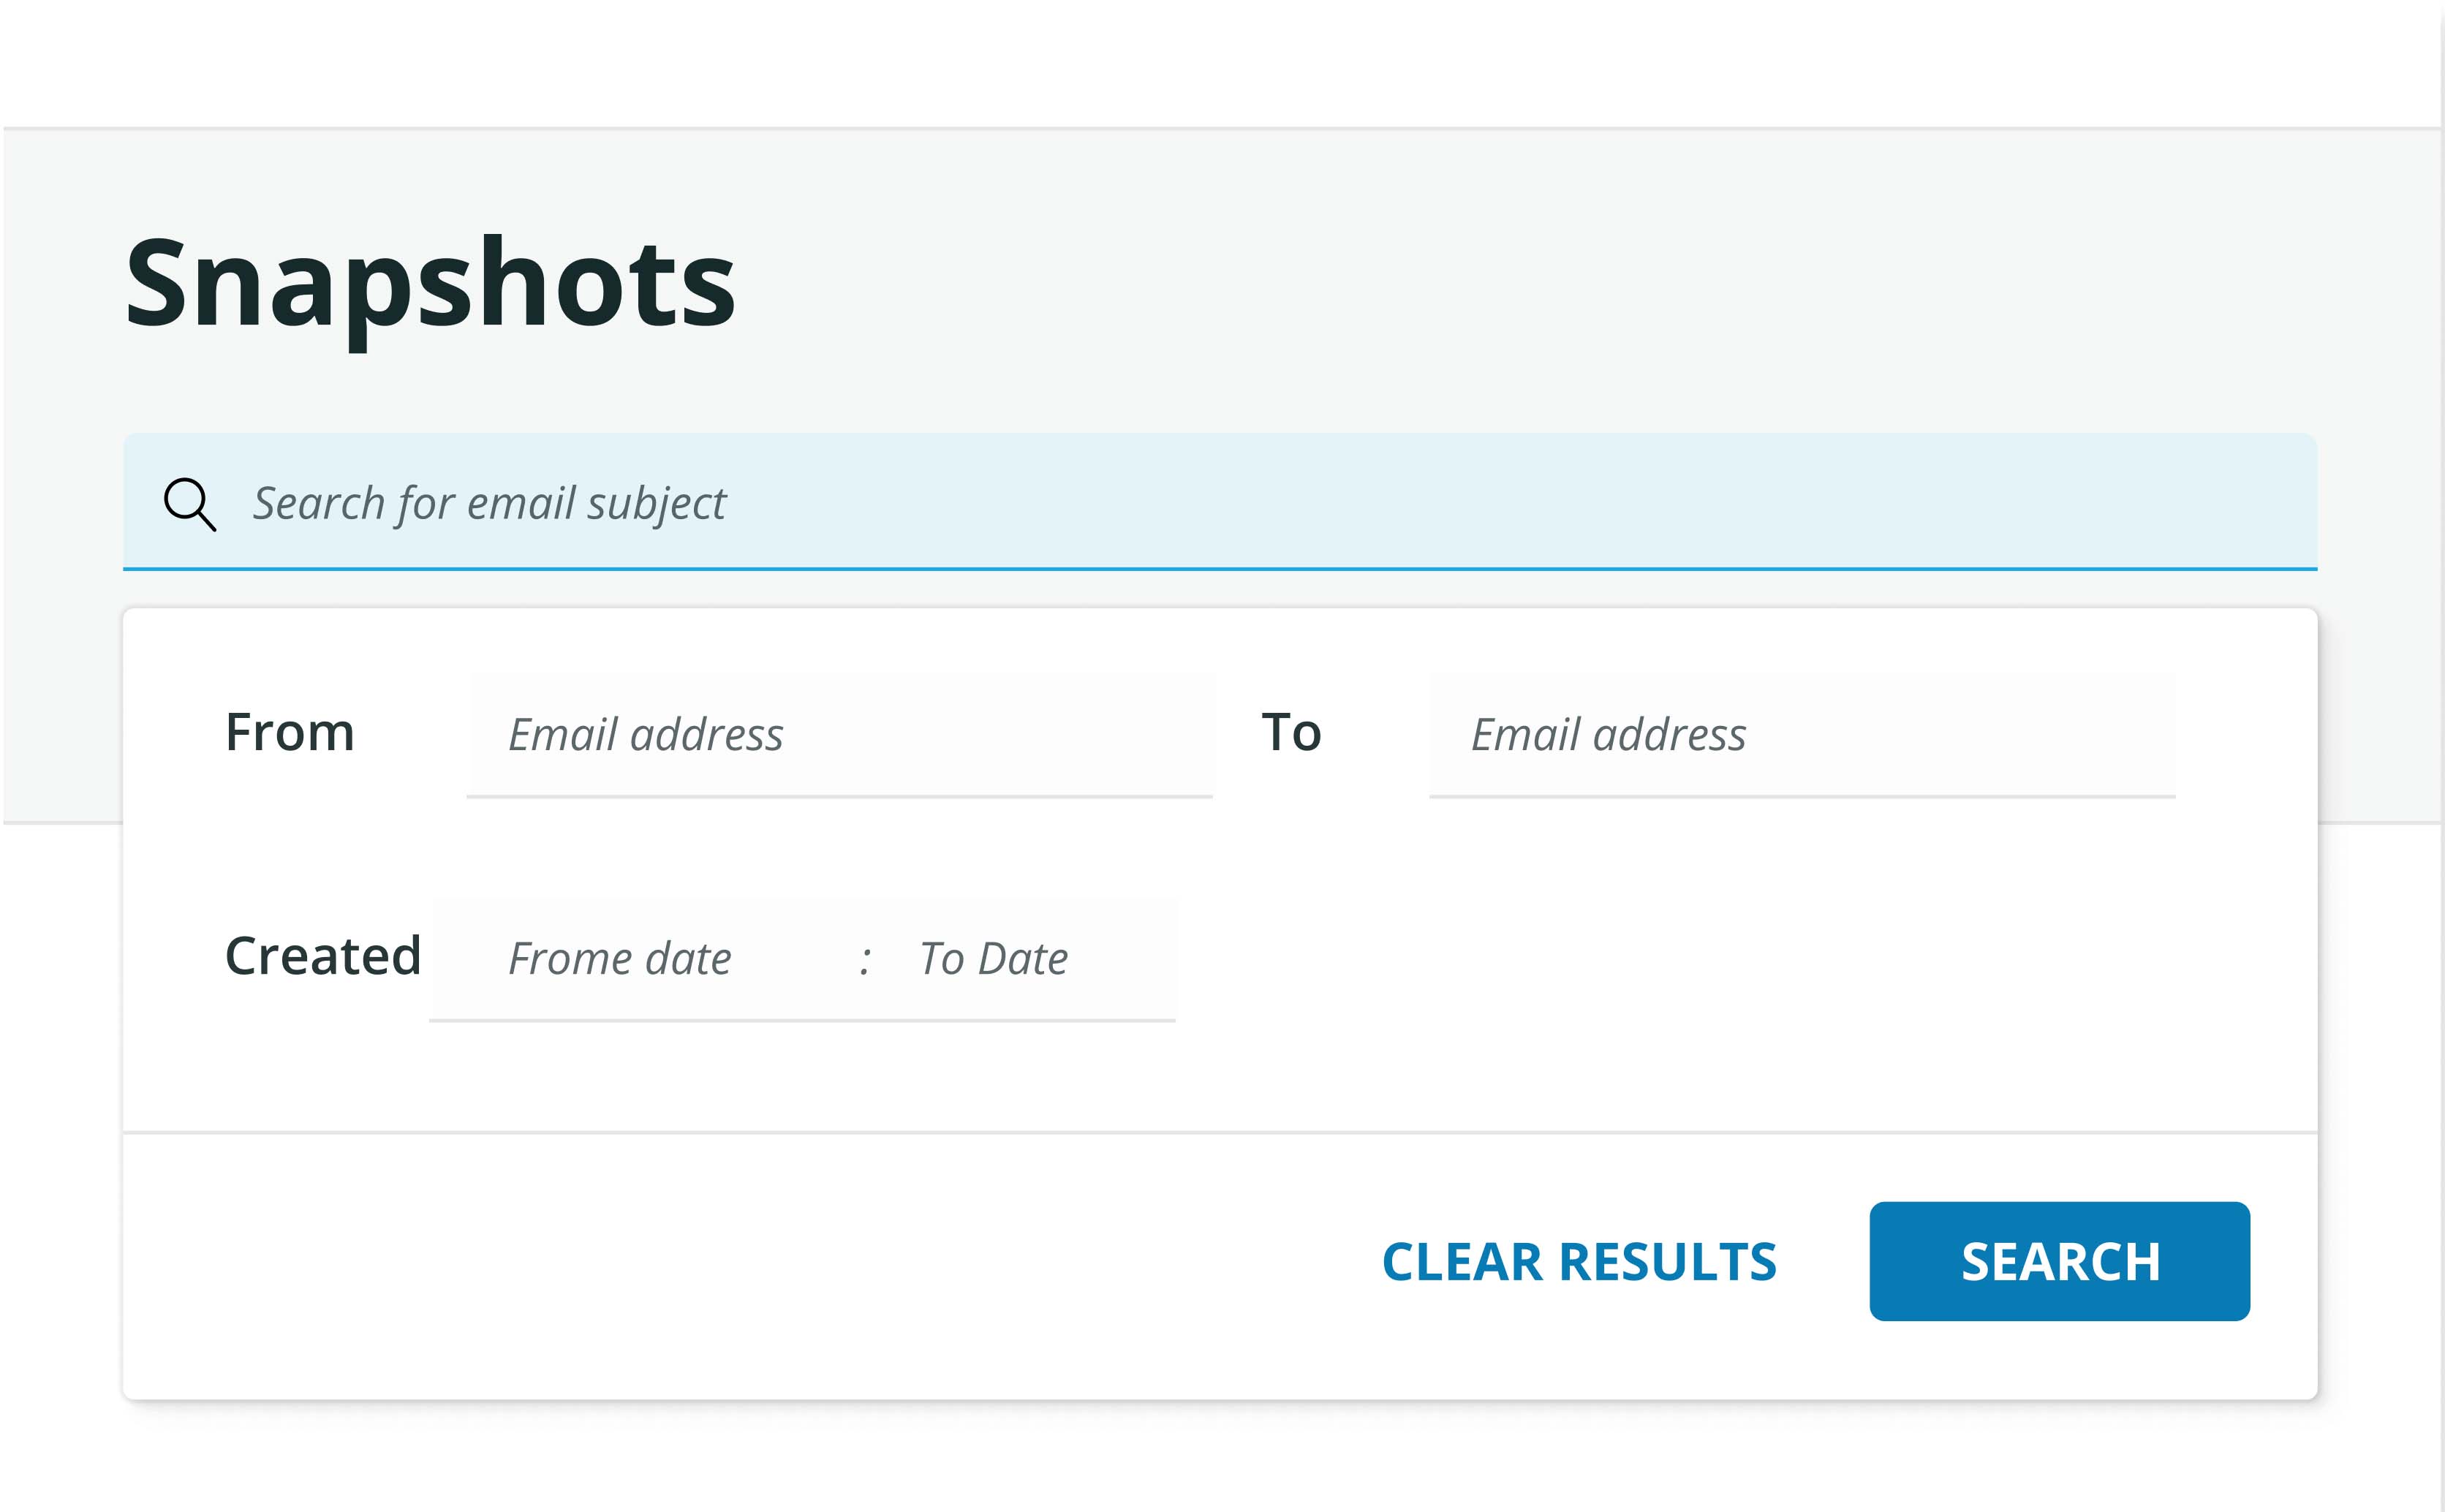
Task: Click the Created label
Action: point(323,955)
